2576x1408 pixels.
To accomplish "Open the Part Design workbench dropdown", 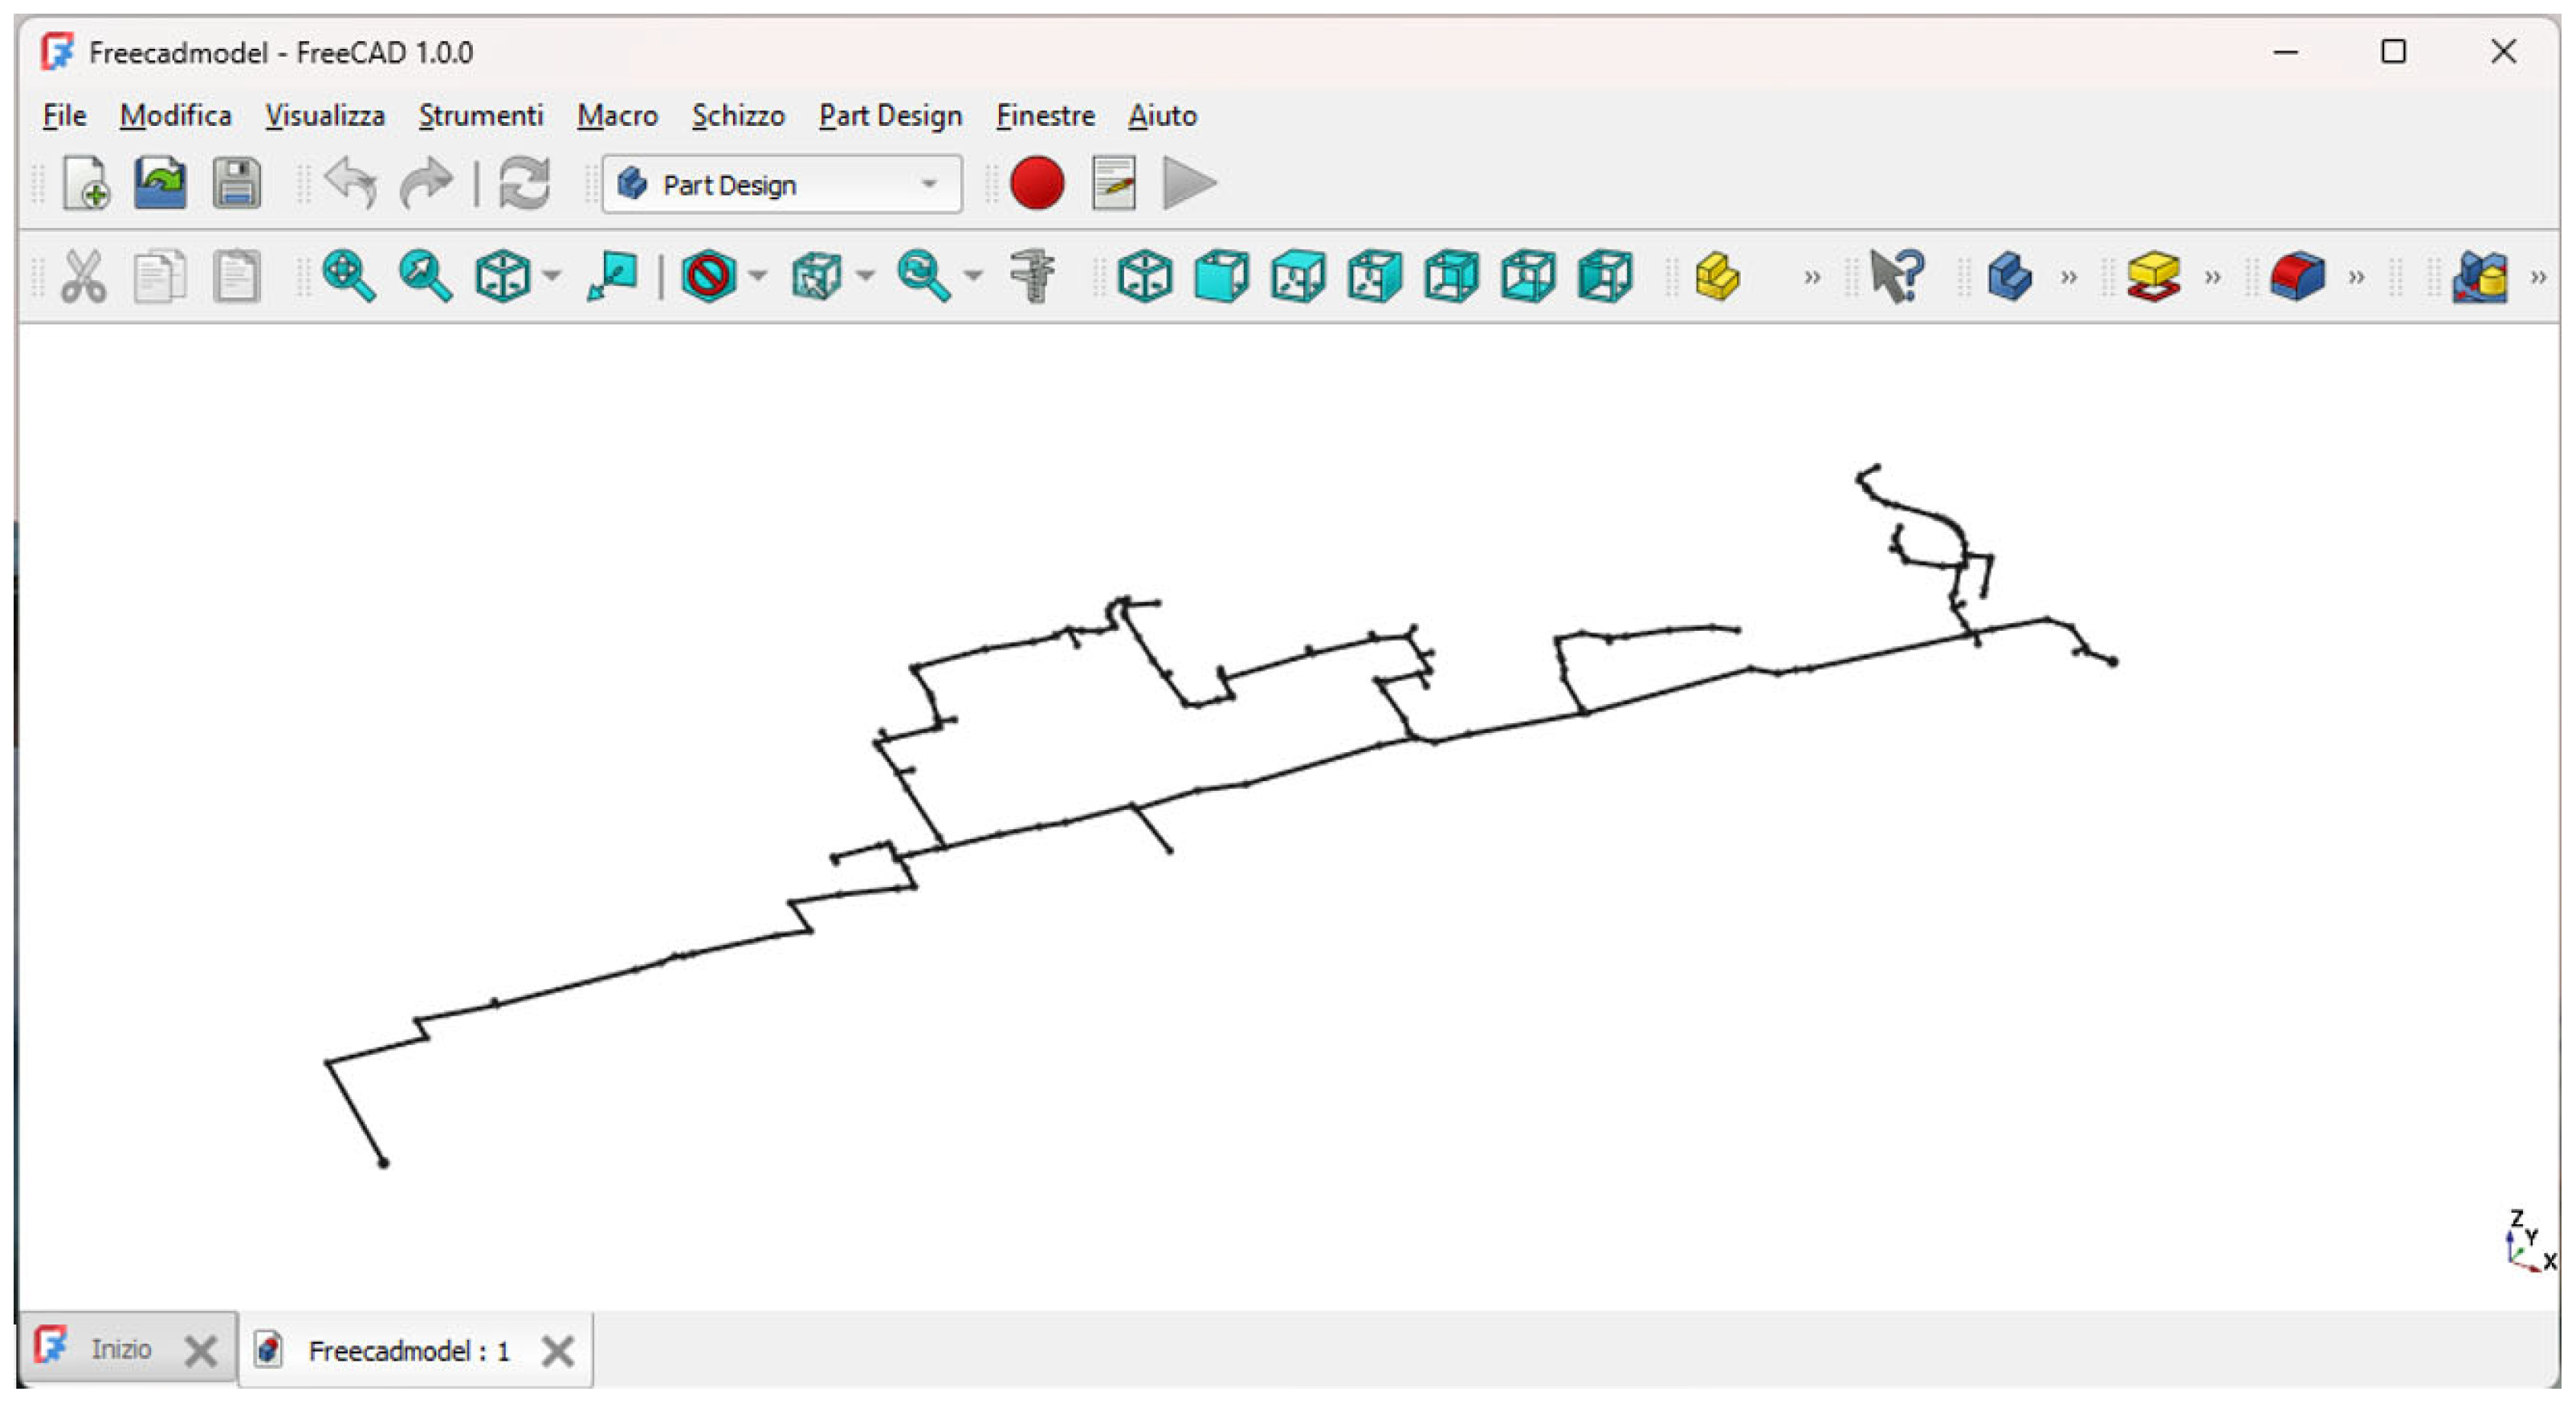I will click(782, 185).
